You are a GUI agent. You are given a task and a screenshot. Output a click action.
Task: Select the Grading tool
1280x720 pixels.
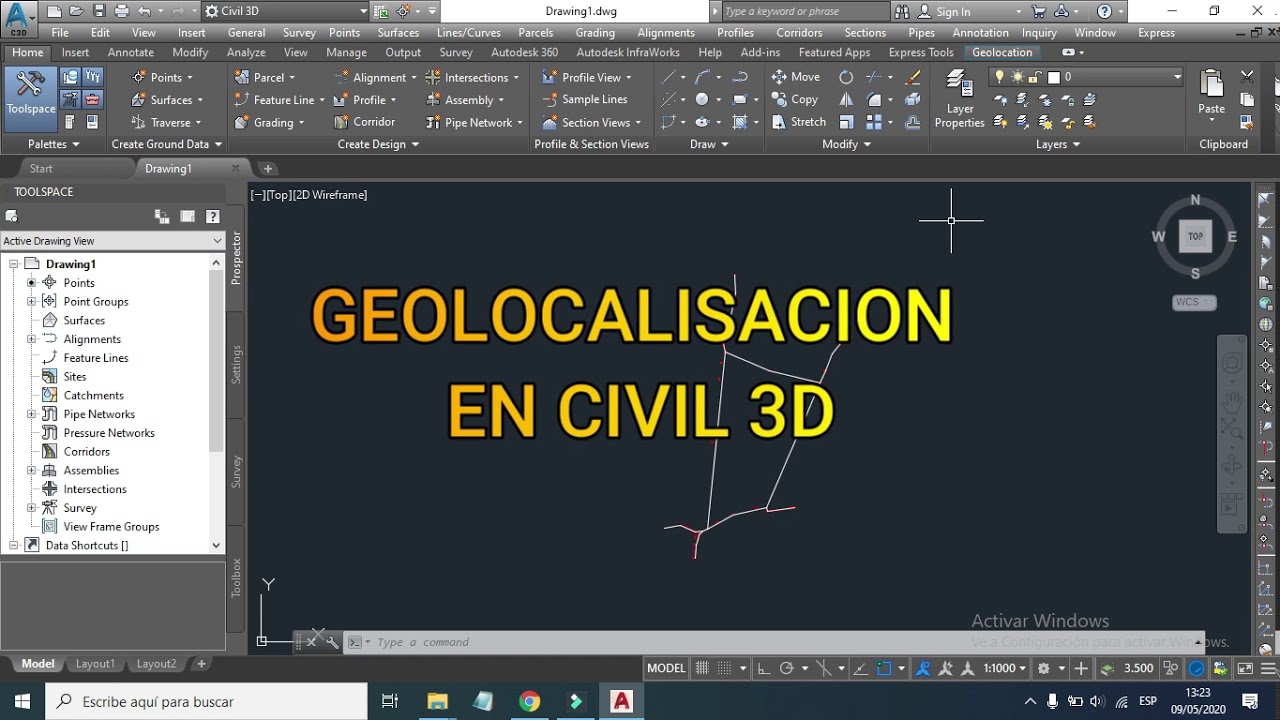pos(269,123)
